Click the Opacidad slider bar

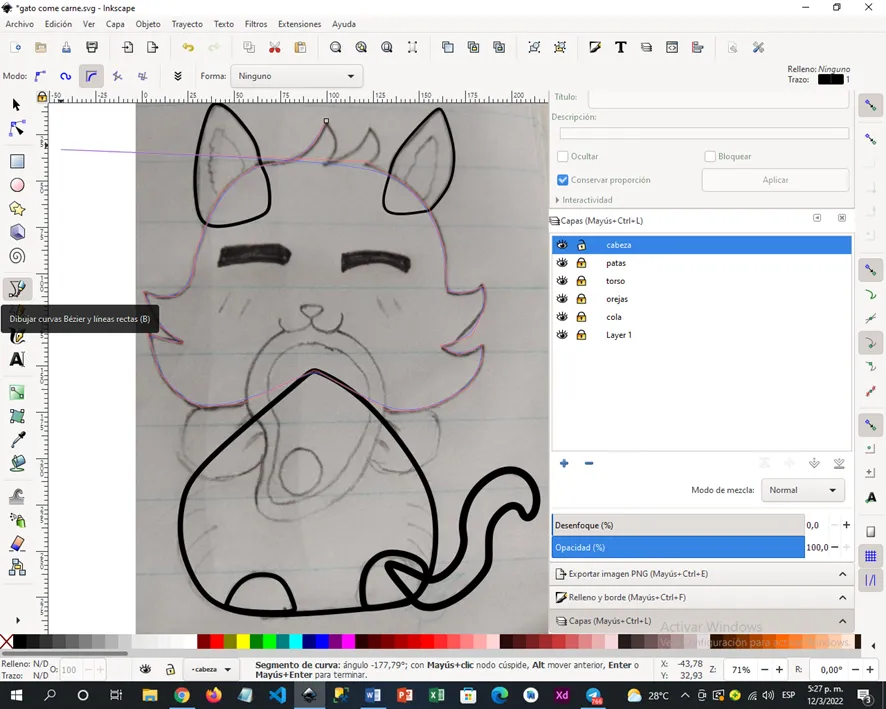[x=677, y=547]
